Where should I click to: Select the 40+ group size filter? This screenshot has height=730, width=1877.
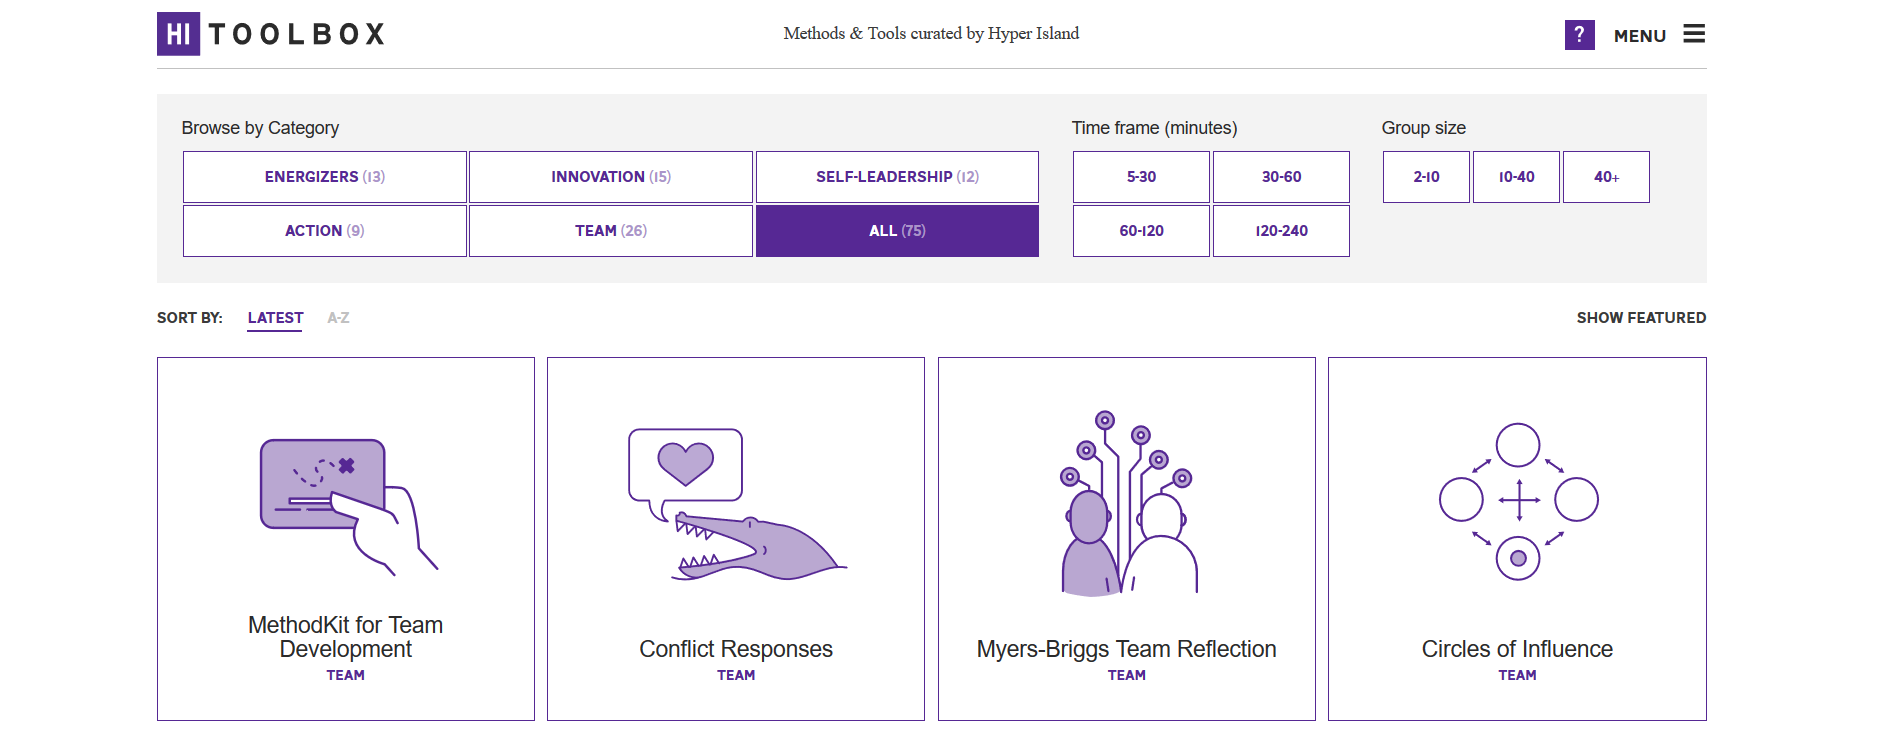point(1606,177)
